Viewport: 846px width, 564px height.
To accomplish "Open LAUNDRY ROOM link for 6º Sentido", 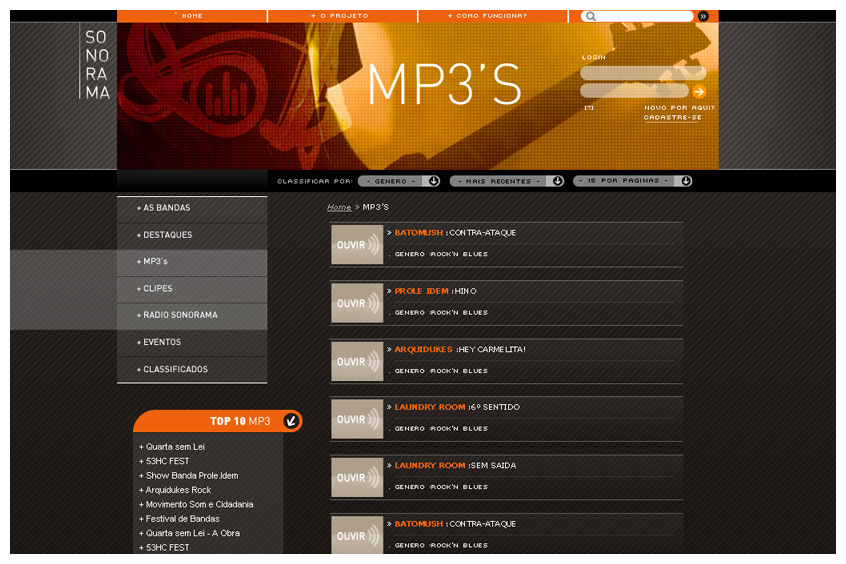I will [x=429, y=407].
